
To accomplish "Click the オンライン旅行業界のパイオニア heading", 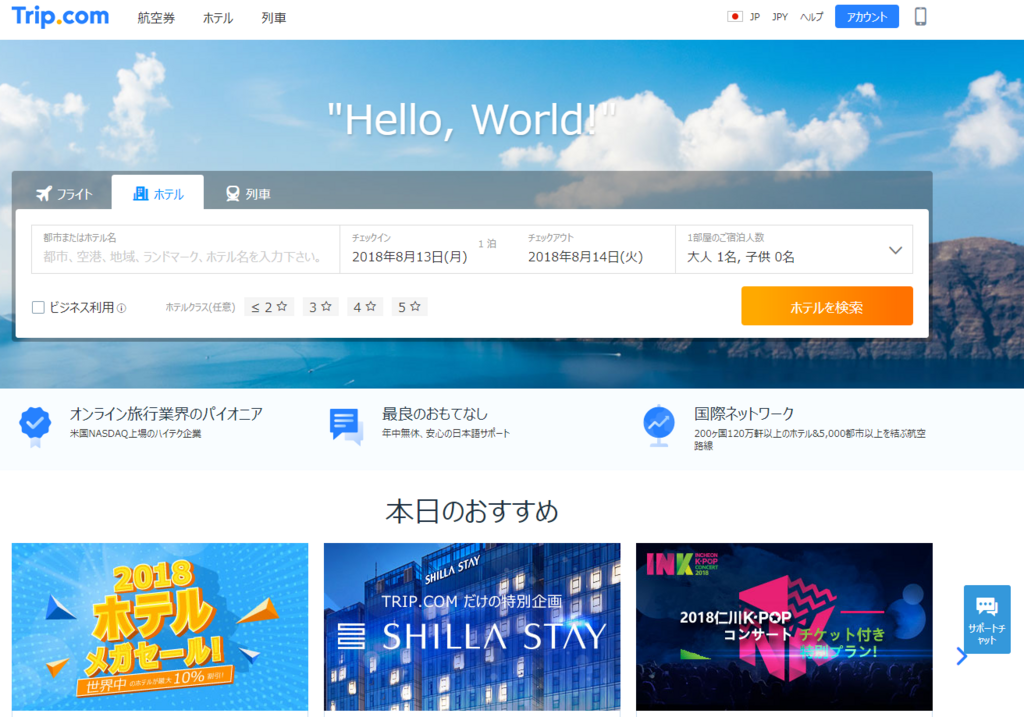I will click(x=167, y=414).
